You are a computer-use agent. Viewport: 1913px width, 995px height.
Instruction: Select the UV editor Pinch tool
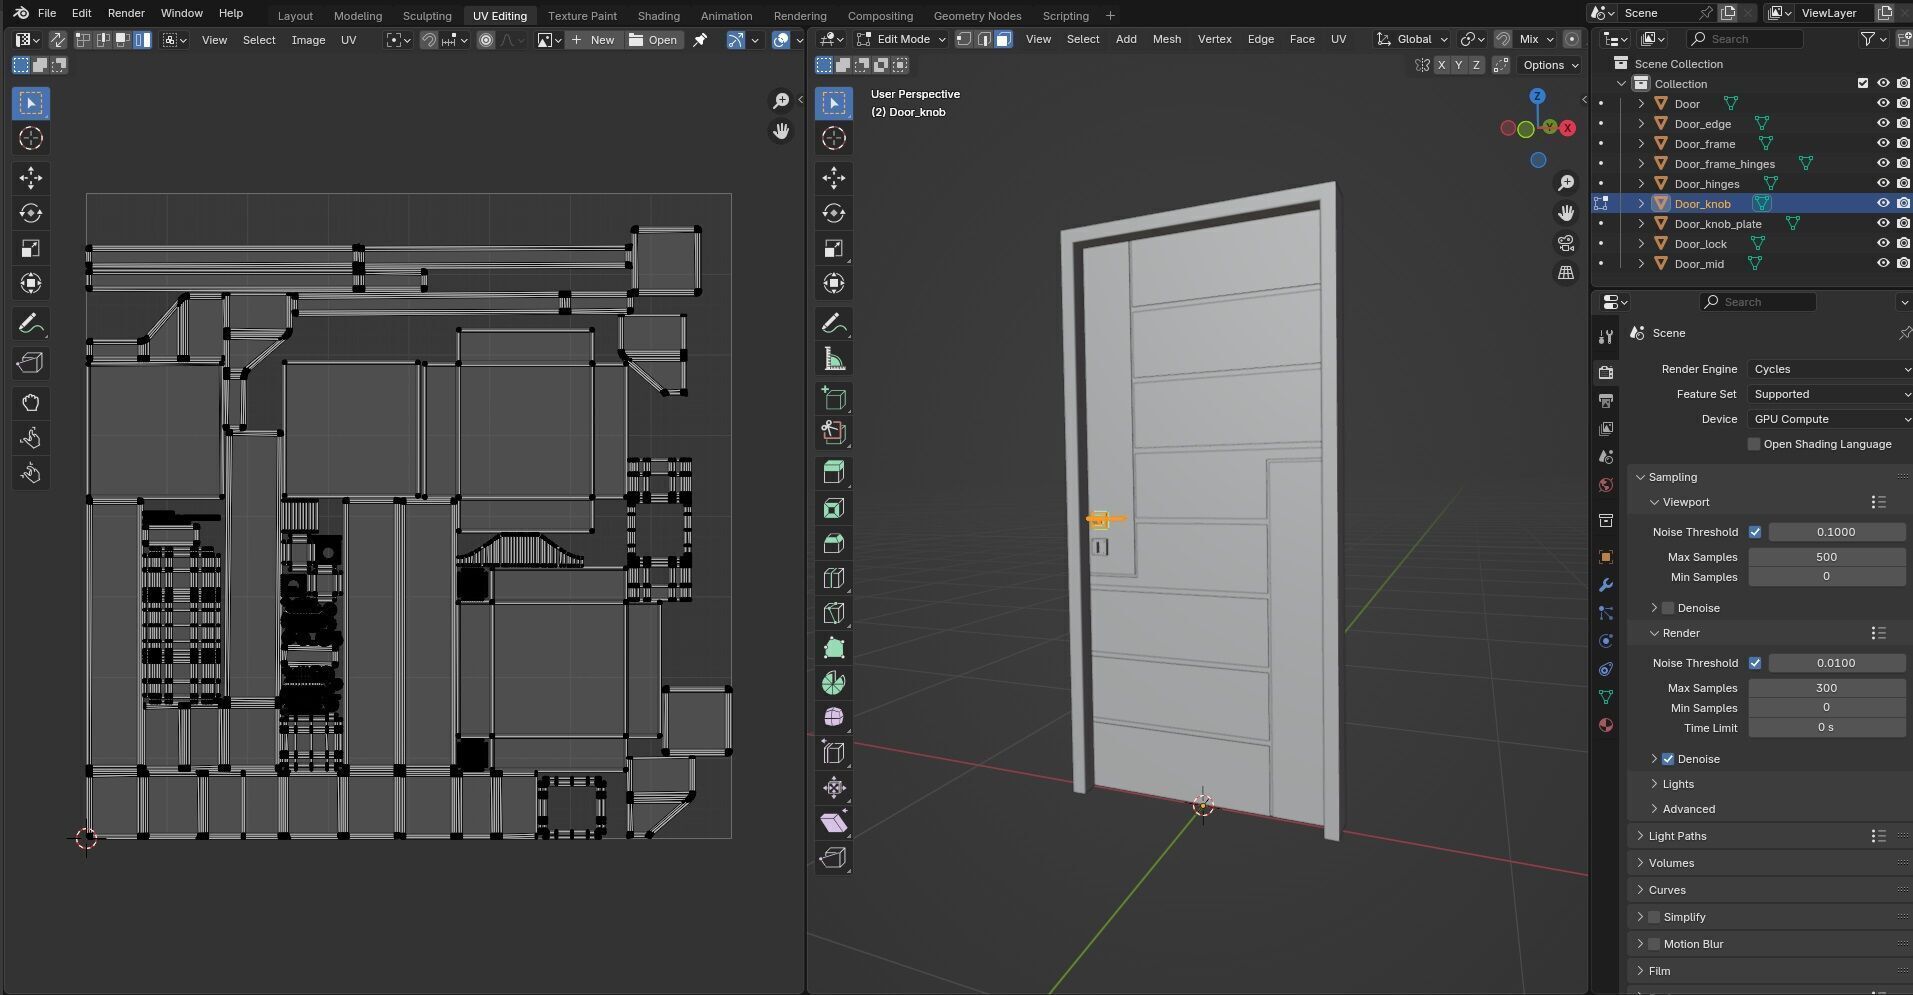coord(31,473)
